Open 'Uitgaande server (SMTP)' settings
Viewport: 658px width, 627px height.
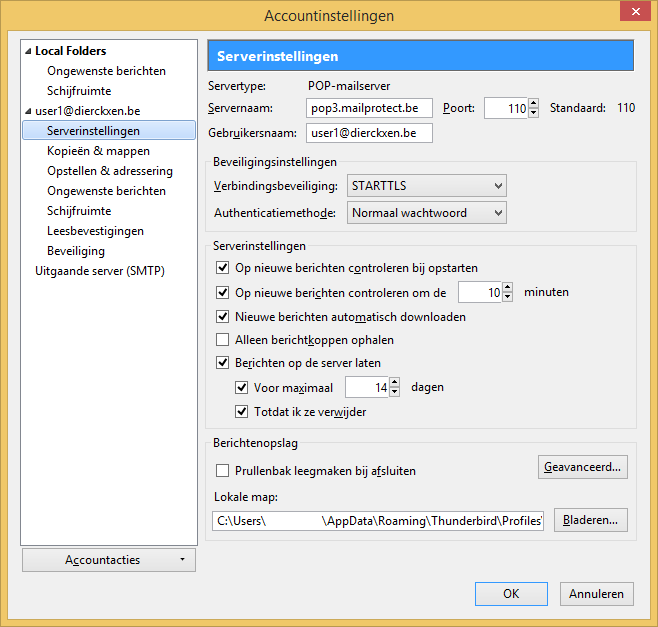pos(99,271)
